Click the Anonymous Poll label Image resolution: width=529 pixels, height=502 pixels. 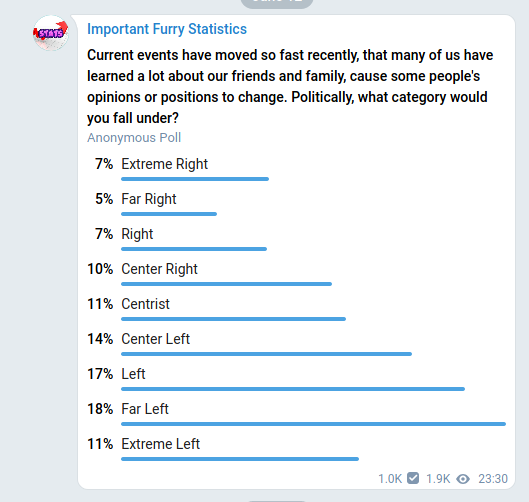[134, 138]
